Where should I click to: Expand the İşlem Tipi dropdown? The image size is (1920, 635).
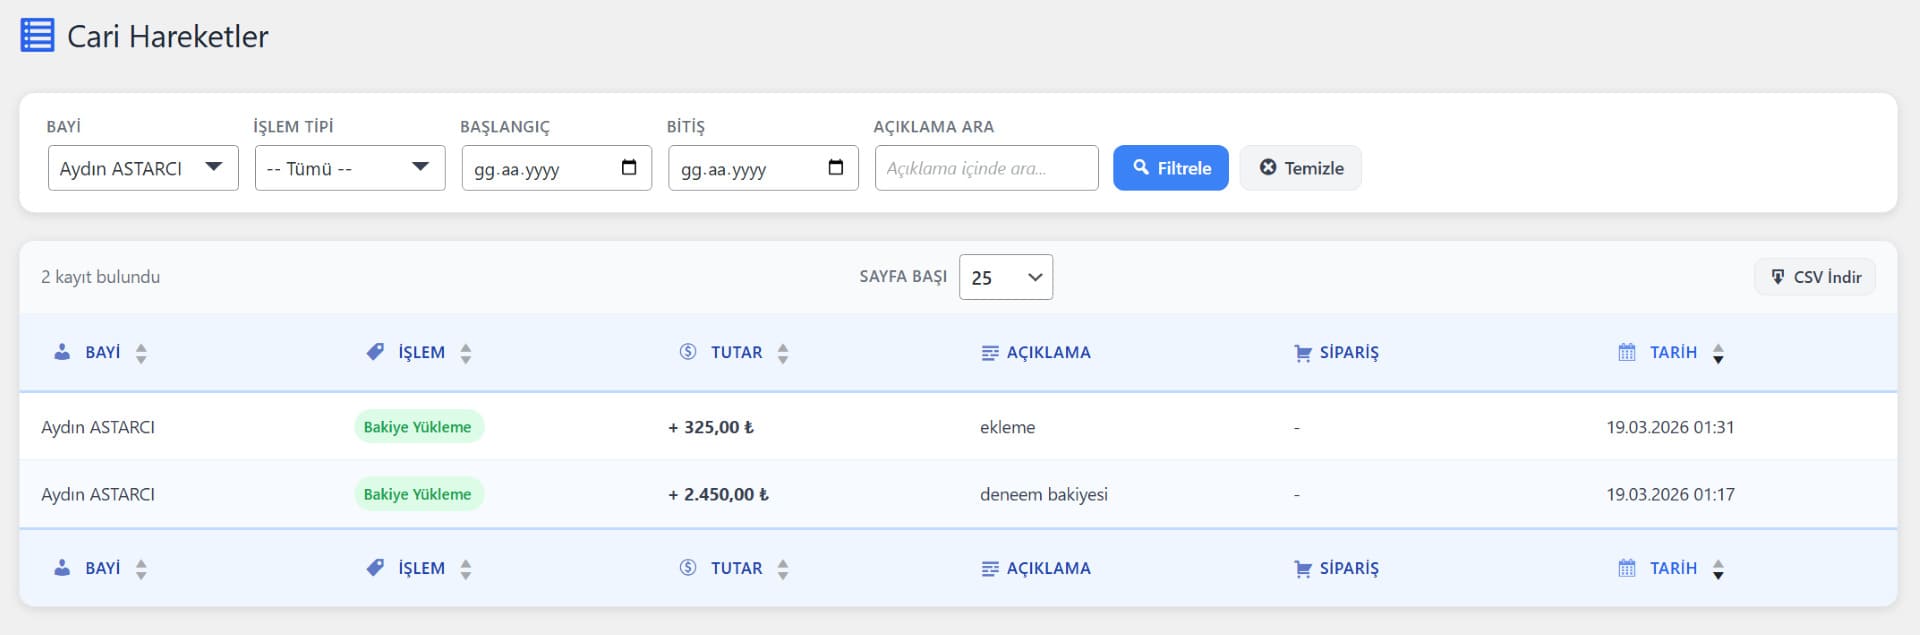tap(350, 168)
